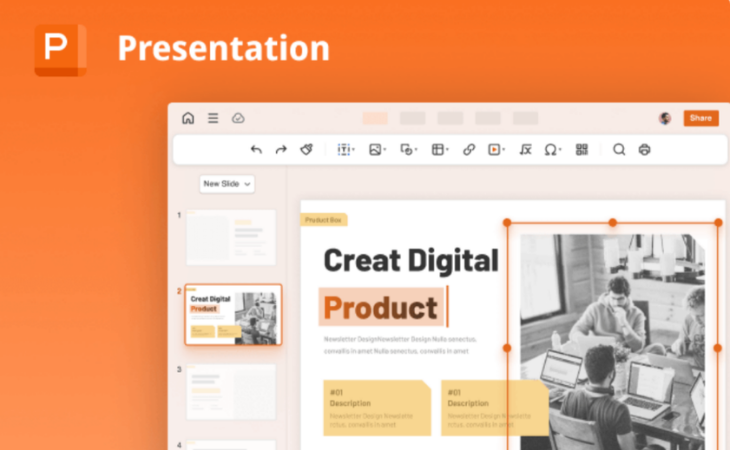Go to the Home icon
The image size is (730, 450).
coord(188,118)
